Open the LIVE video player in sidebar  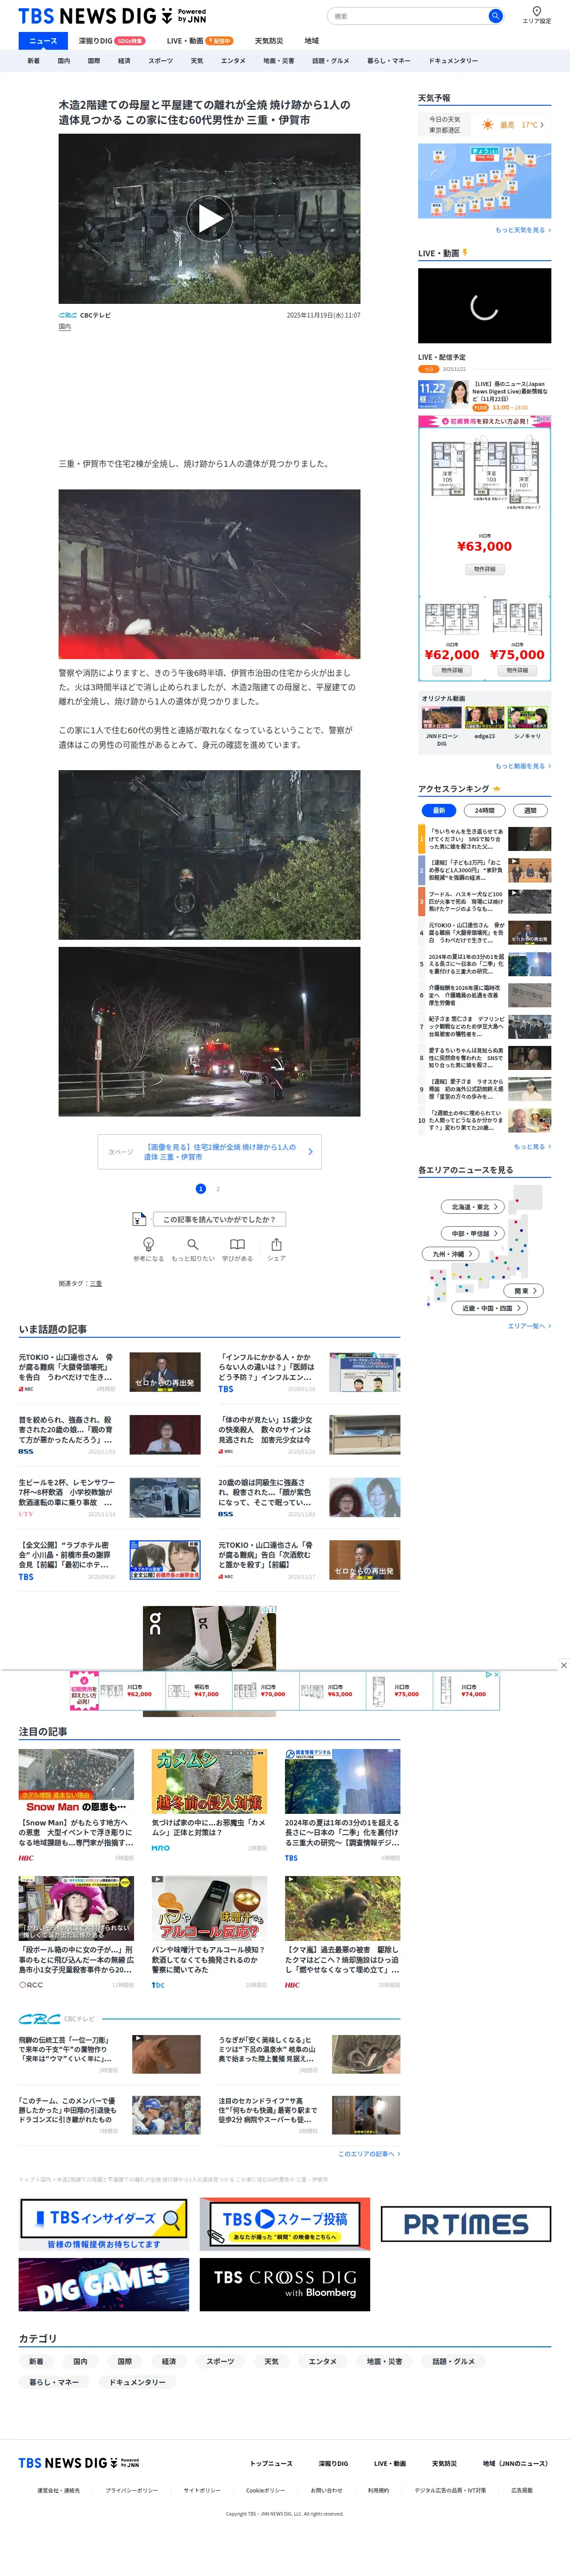pyautogui.click(x=484, y=306)
